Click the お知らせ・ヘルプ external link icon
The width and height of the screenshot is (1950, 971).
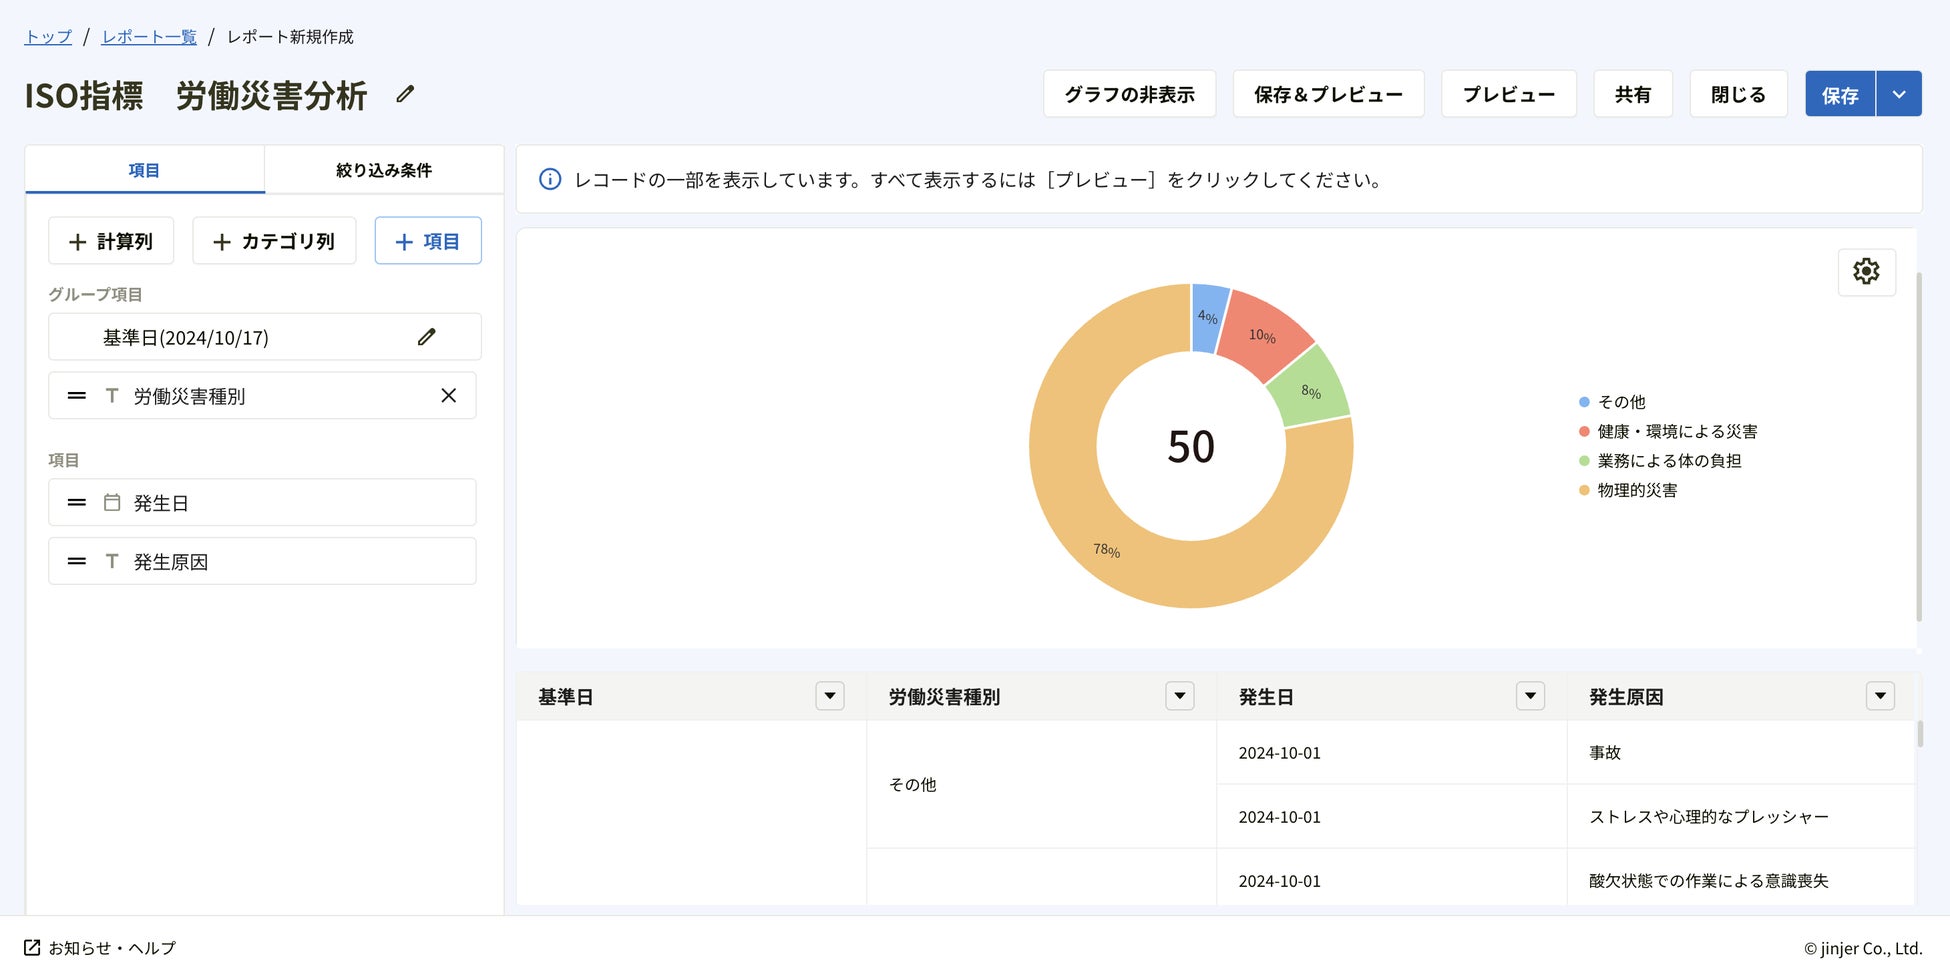click(x=32, y=948)
